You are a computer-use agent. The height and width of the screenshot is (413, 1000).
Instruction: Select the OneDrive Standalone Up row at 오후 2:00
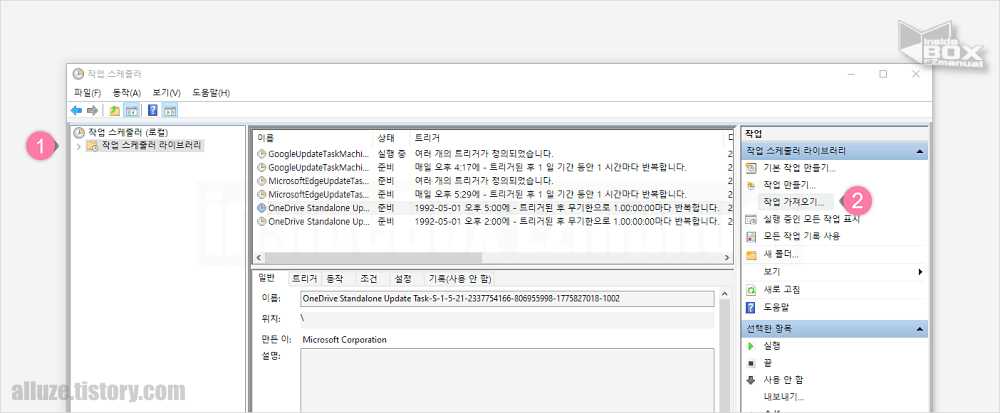[x=492, y=222]
